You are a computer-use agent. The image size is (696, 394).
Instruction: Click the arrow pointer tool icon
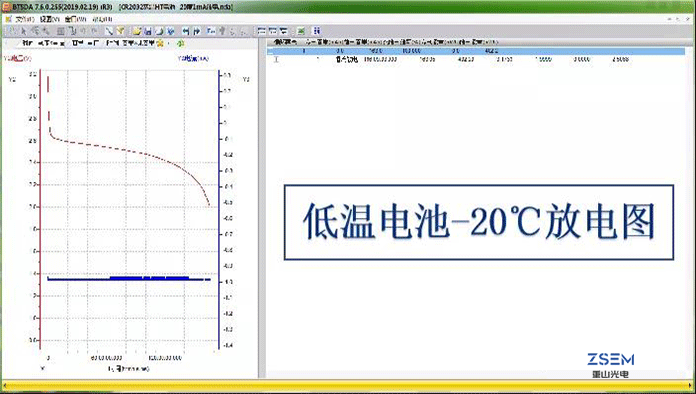pos(24,31)
